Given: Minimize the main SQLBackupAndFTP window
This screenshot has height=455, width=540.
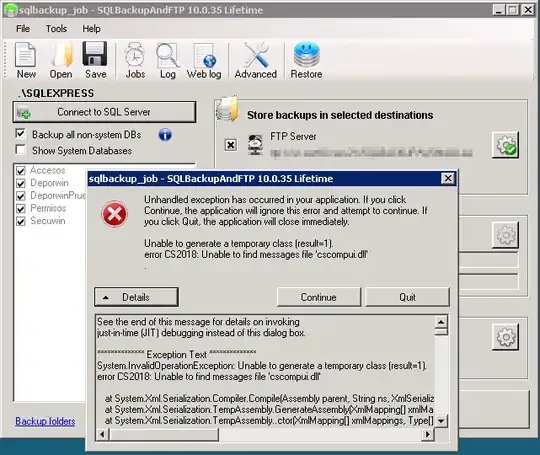Looking at the screenshot, I should click(499, 10).
